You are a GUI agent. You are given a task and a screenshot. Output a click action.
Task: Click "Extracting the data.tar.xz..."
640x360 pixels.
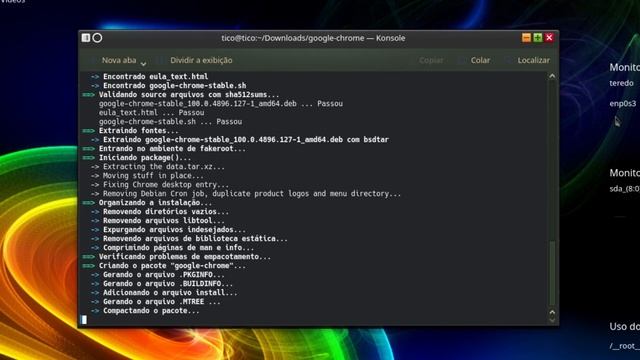pyautogui.click(x=164, y=167)
